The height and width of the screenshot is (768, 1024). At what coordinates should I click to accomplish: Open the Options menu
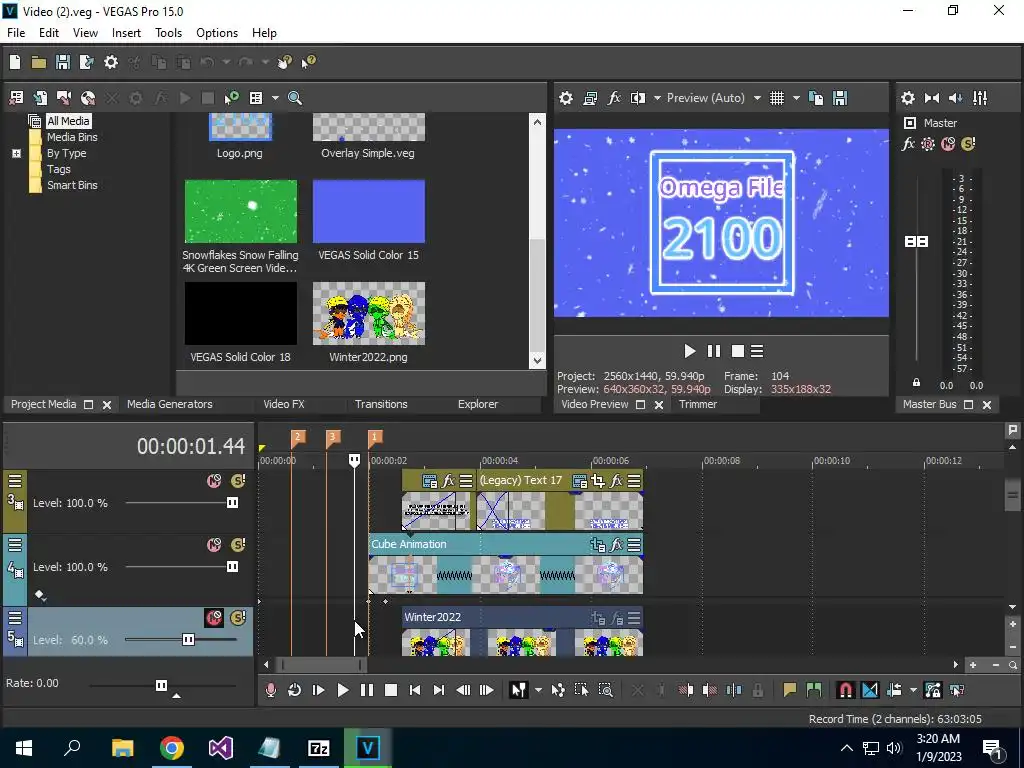pyautogui.click(x=217, y=33)
